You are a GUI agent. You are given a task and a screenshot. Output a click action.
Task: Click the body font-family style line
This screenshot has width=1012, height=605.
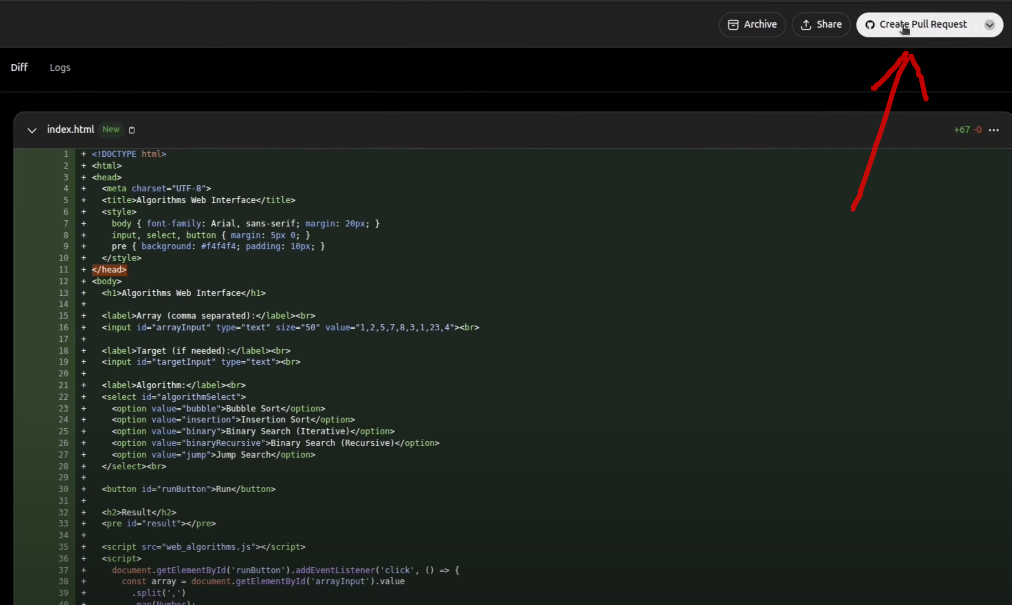coord(245,223)
